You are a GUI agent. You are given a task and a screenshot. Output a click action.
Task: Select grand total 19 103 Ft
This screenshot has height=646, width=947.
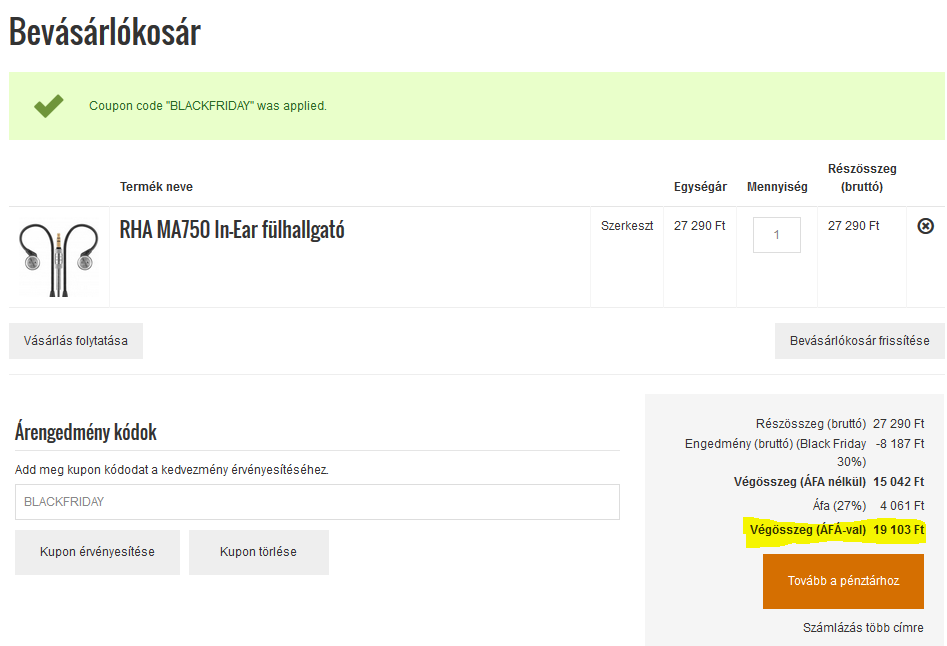click(899, 530)
